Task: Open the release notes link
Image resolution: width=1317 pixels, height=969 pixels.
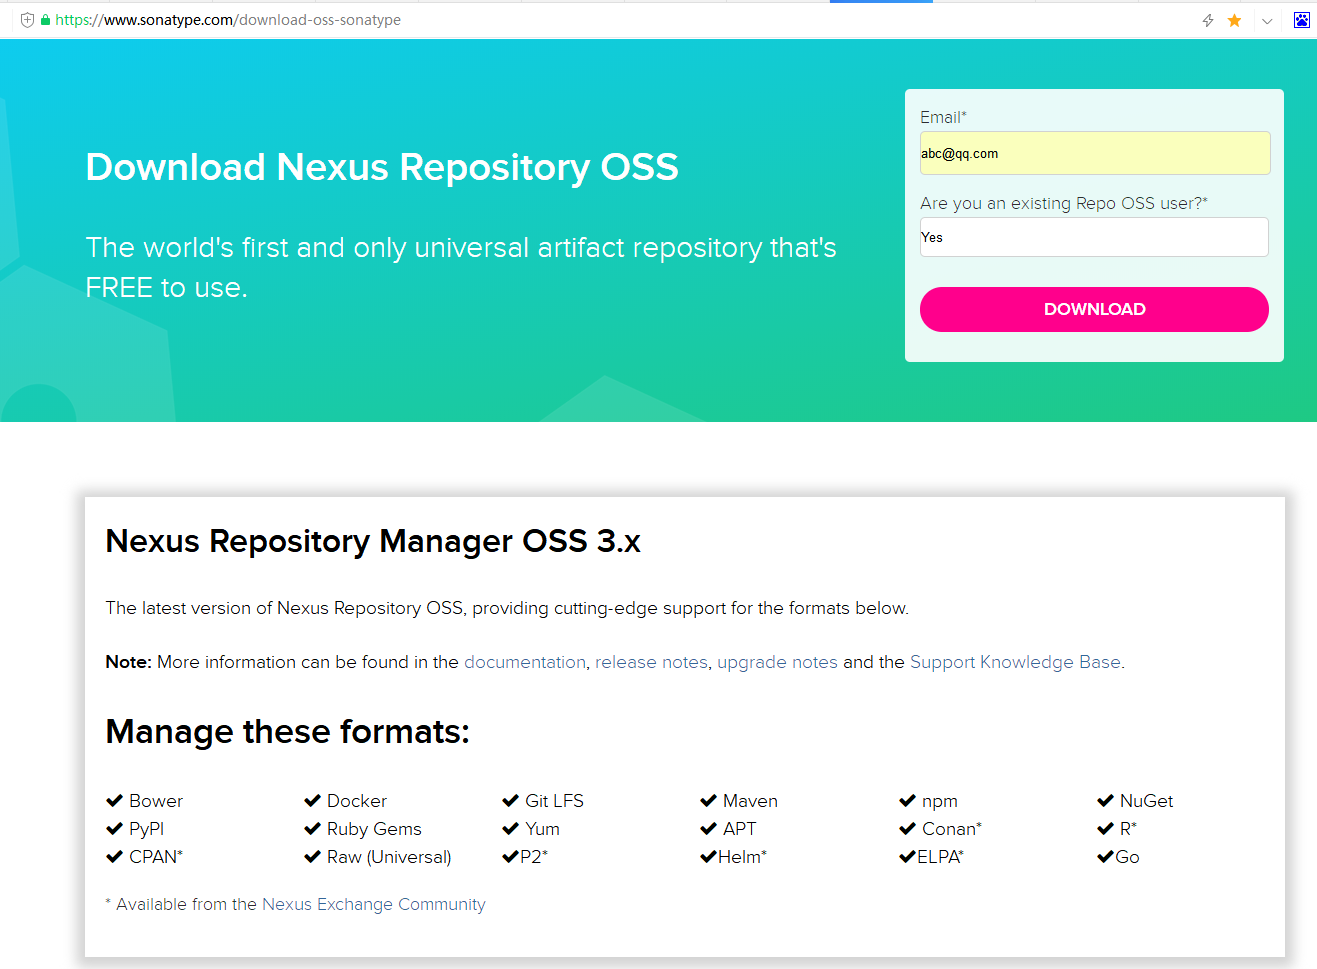Action: (651, 662)
